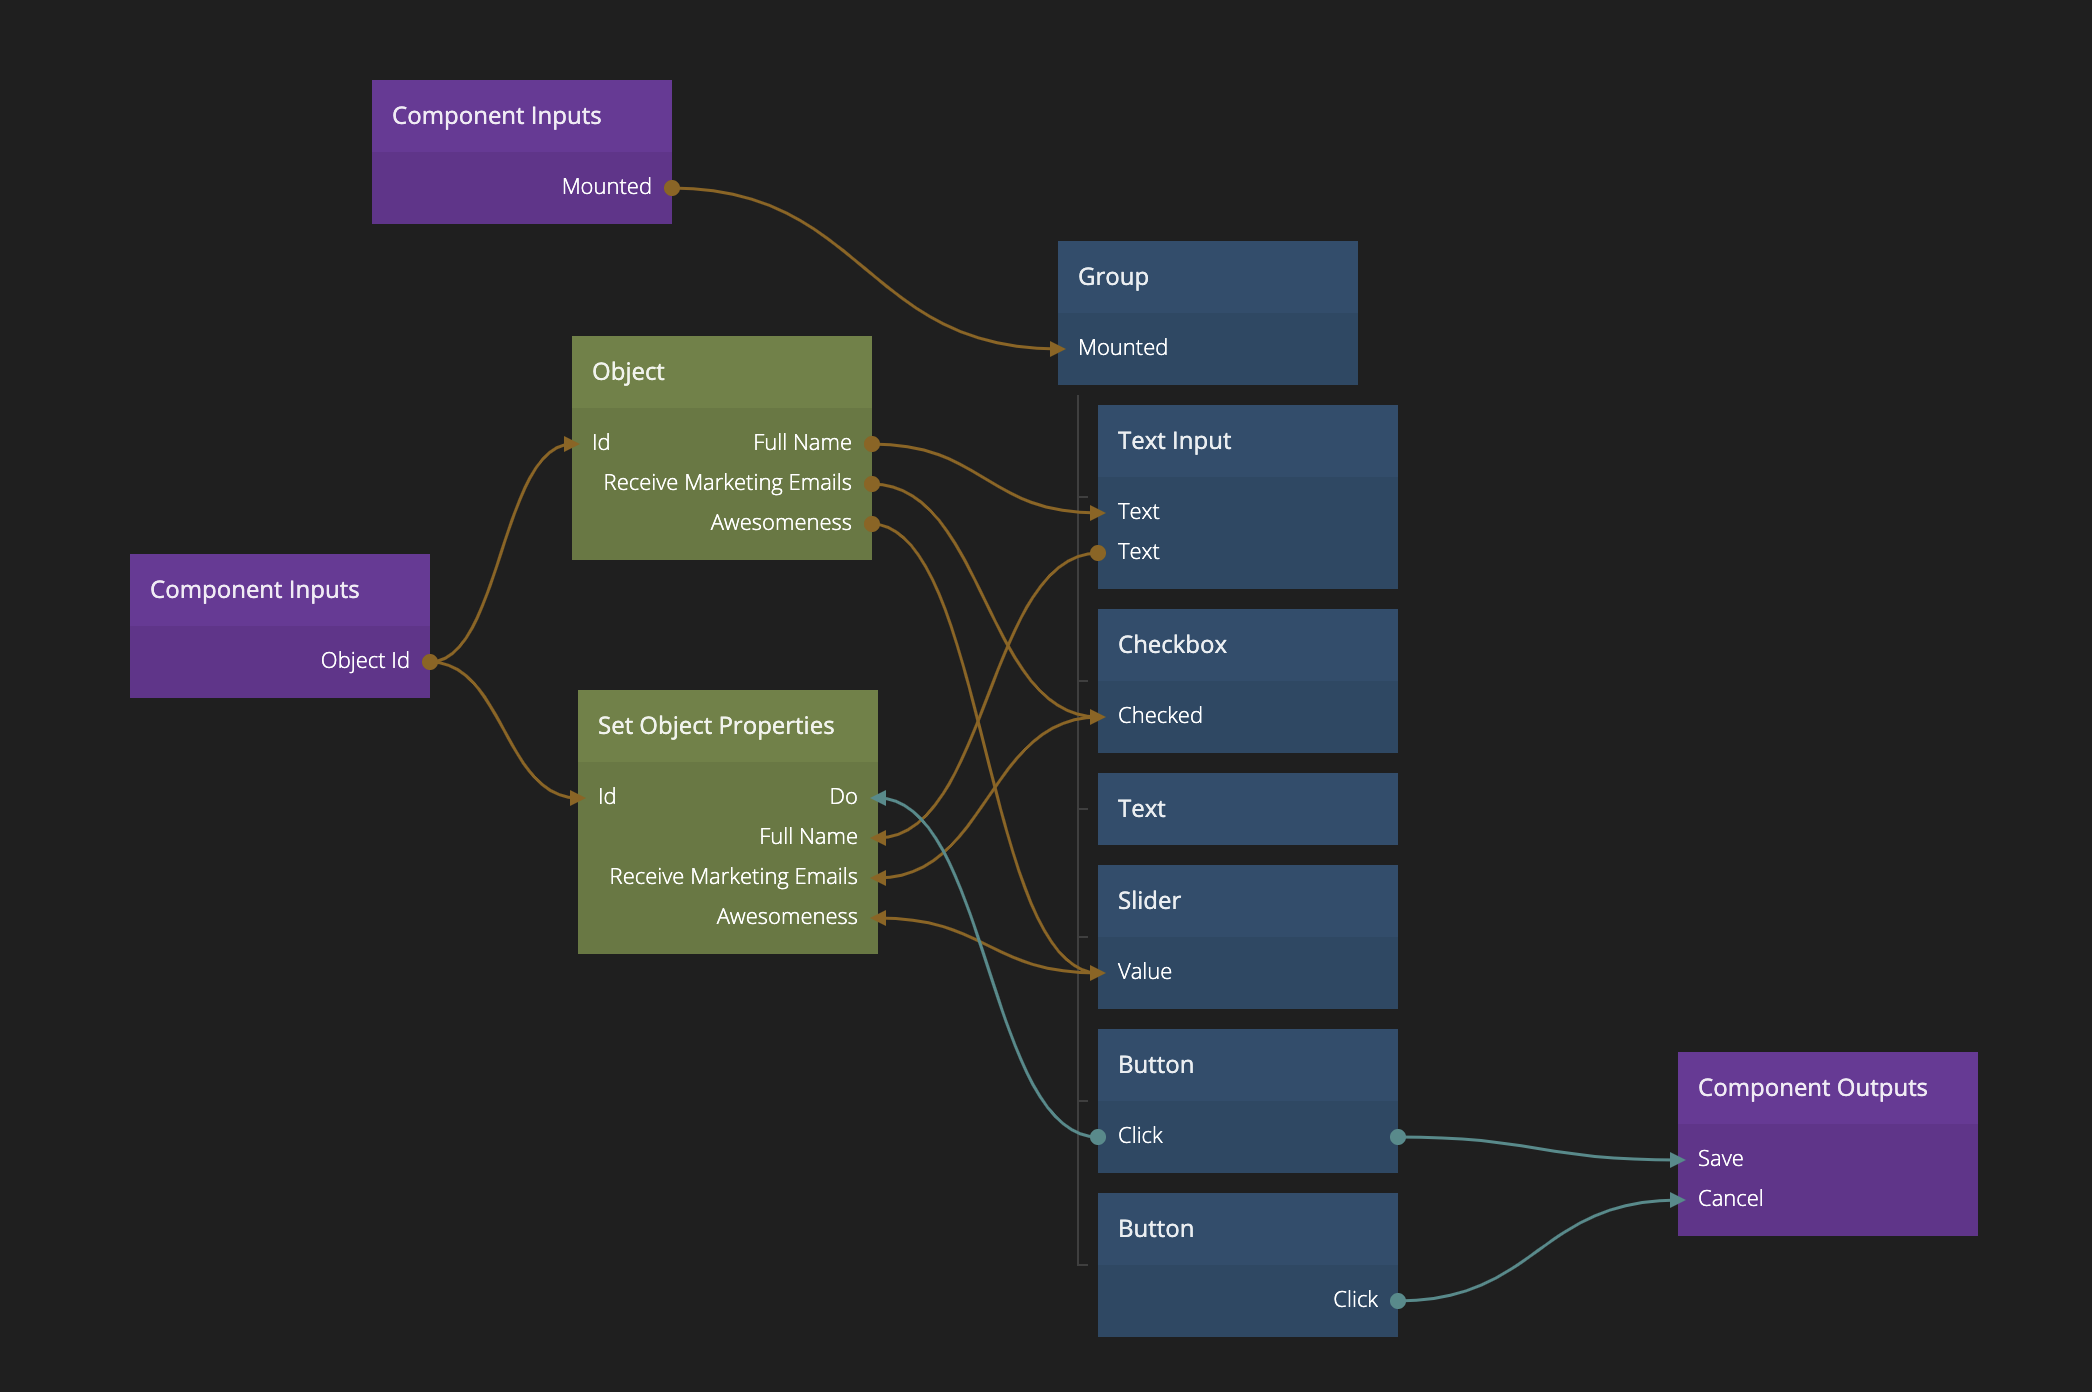Click the bottom Button node's Click output port
The image size is (2092, 1392).
click(1398, 1300)
